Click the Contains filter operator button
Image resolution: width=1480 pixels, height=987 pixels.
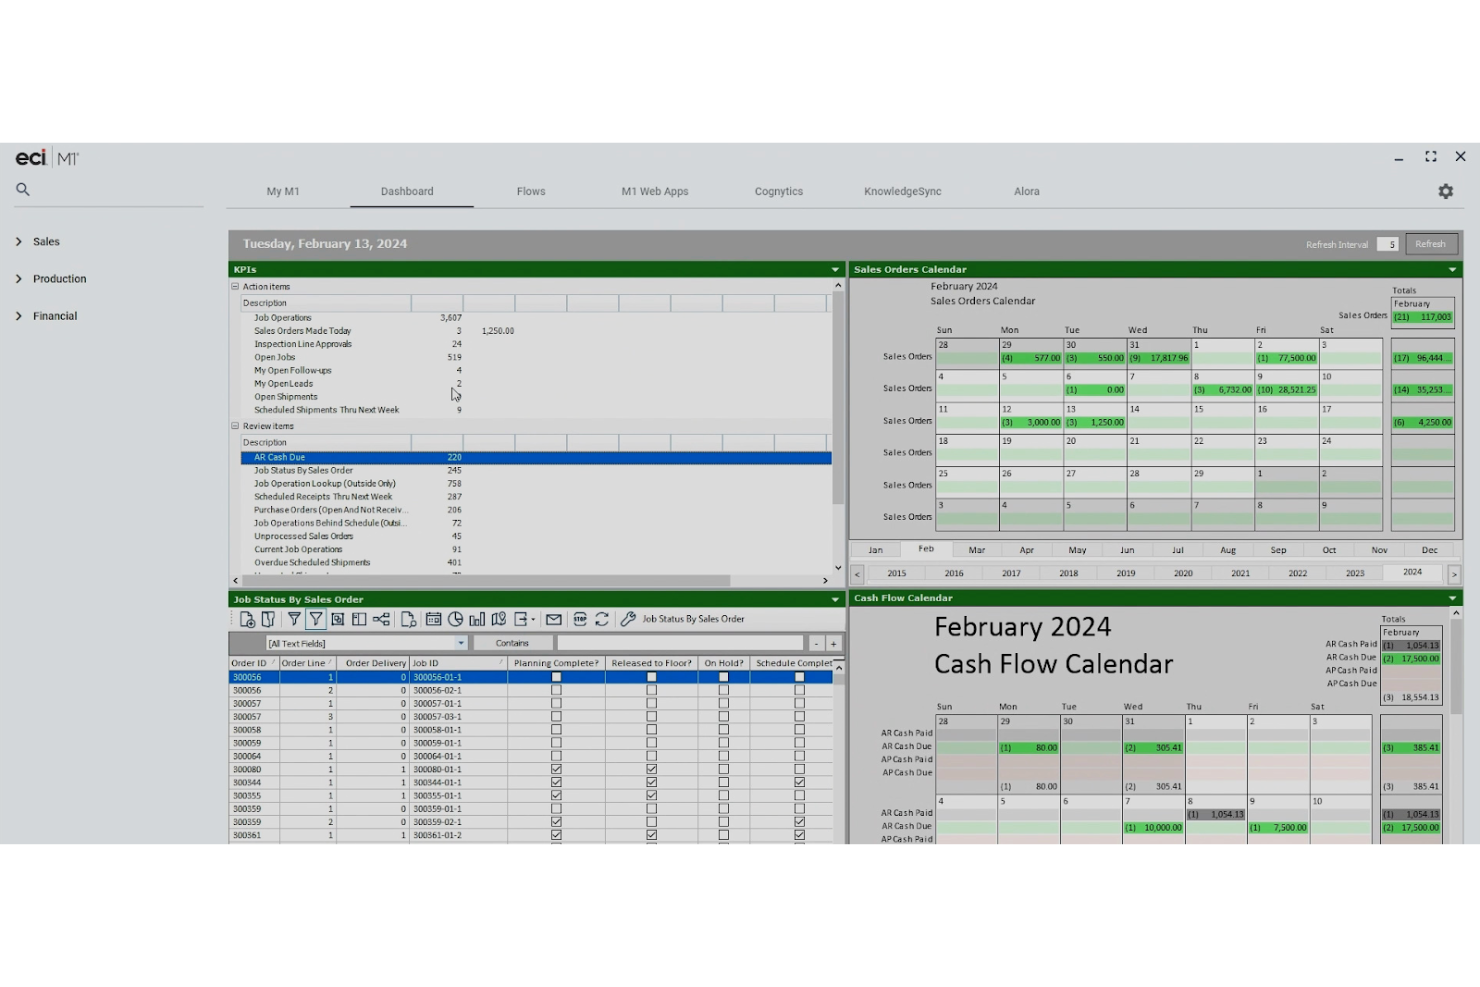point(512,644)
